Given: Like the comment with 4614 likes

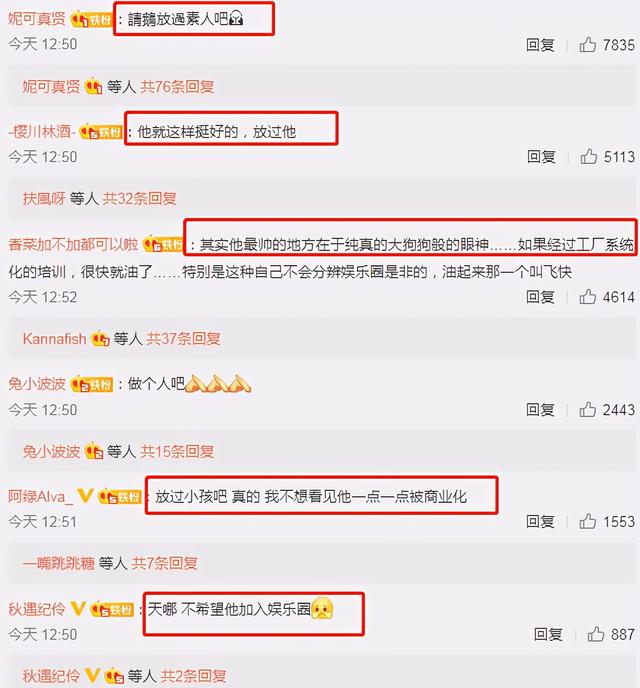Looking at the screenshot, I should coord(587,297).
